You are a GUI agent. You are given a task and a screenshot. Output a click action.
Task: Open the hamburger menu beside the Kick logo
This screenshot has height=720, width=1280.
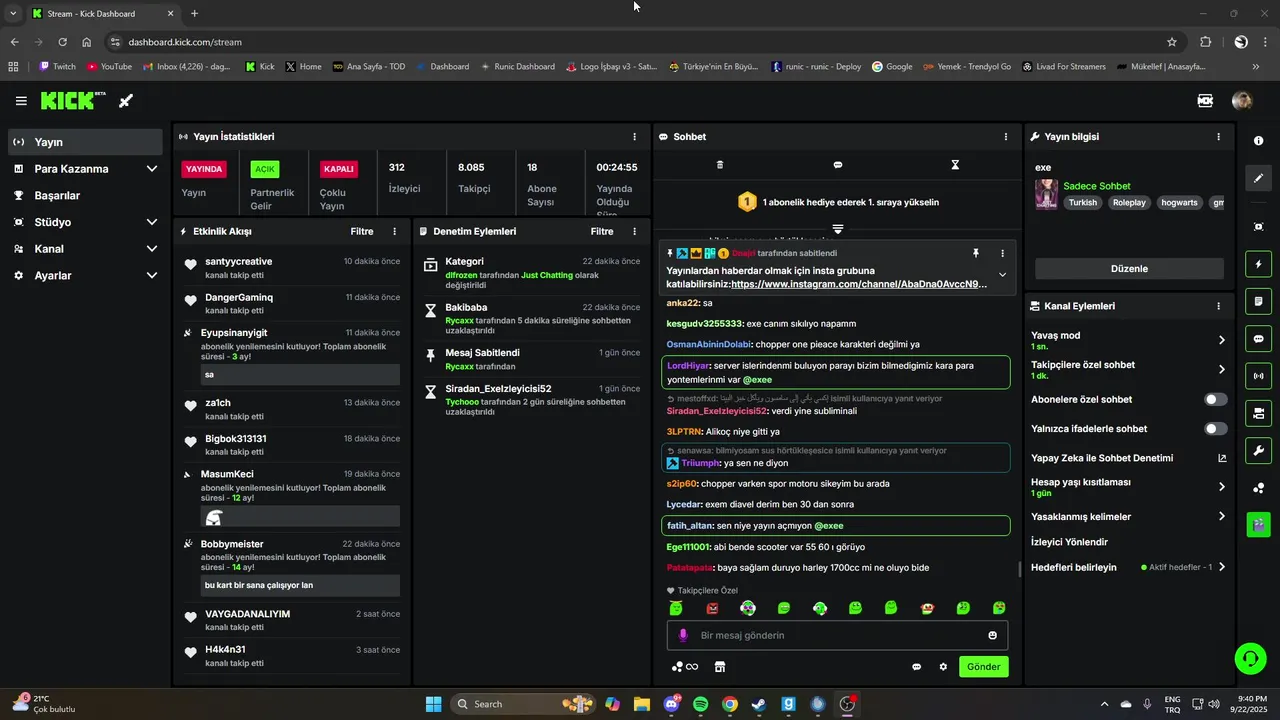(x=21, y=101)
